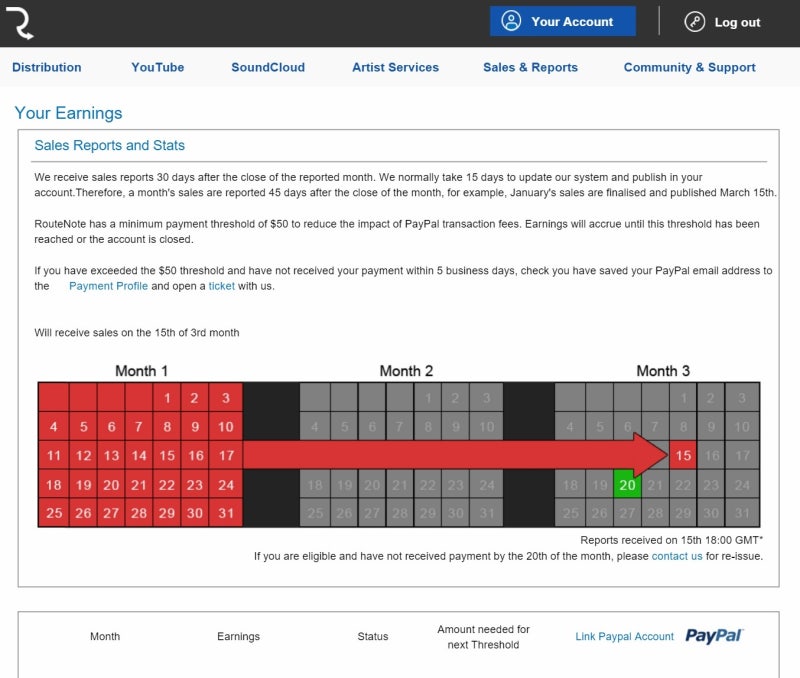The image size is (800, 678).
Task: Open the ticket link
Action: [221, 286]
